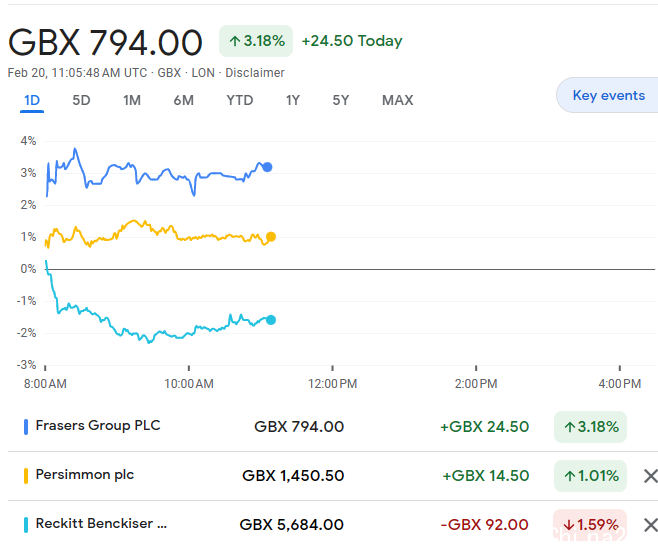Open the Persimmon plc stock link
Viewport: 658px width, 549px height.
coord(85,475)
